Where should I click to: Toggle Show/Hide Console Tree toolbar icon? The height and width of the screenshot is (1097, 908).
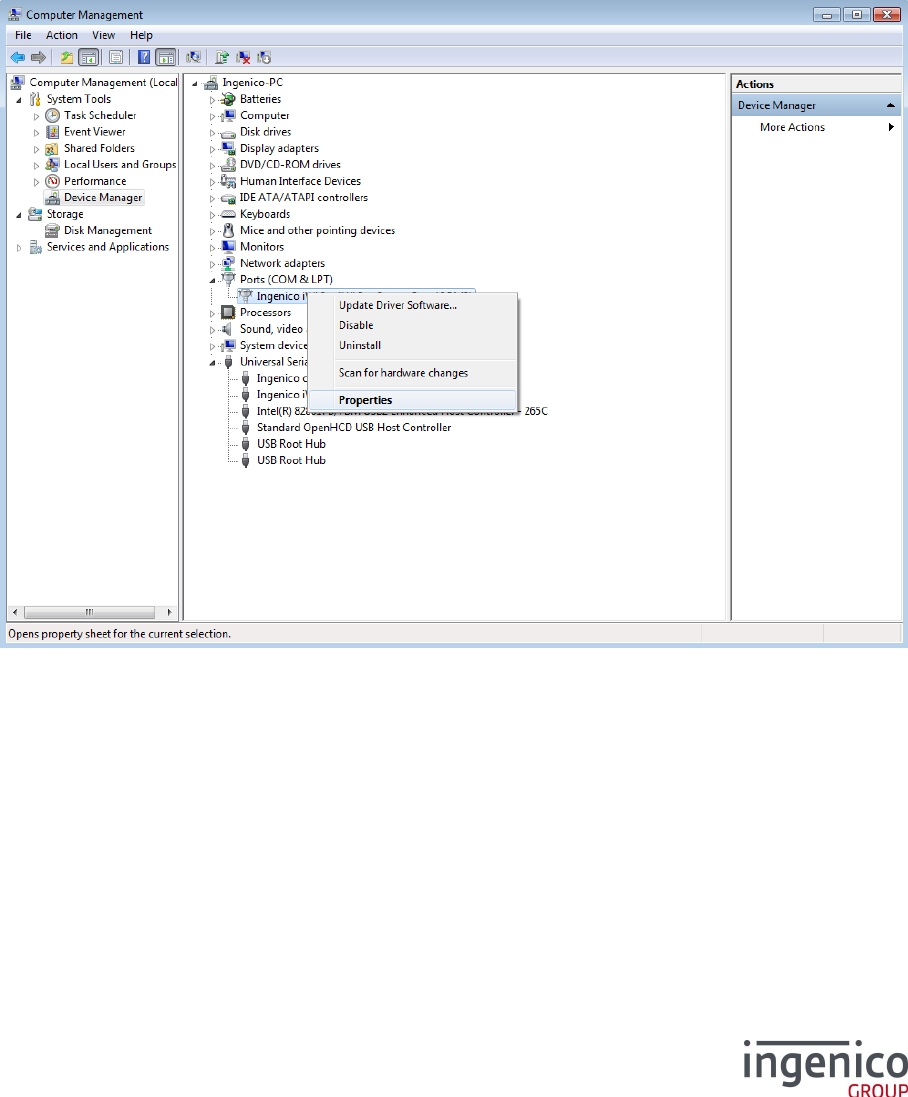(88, 57)
